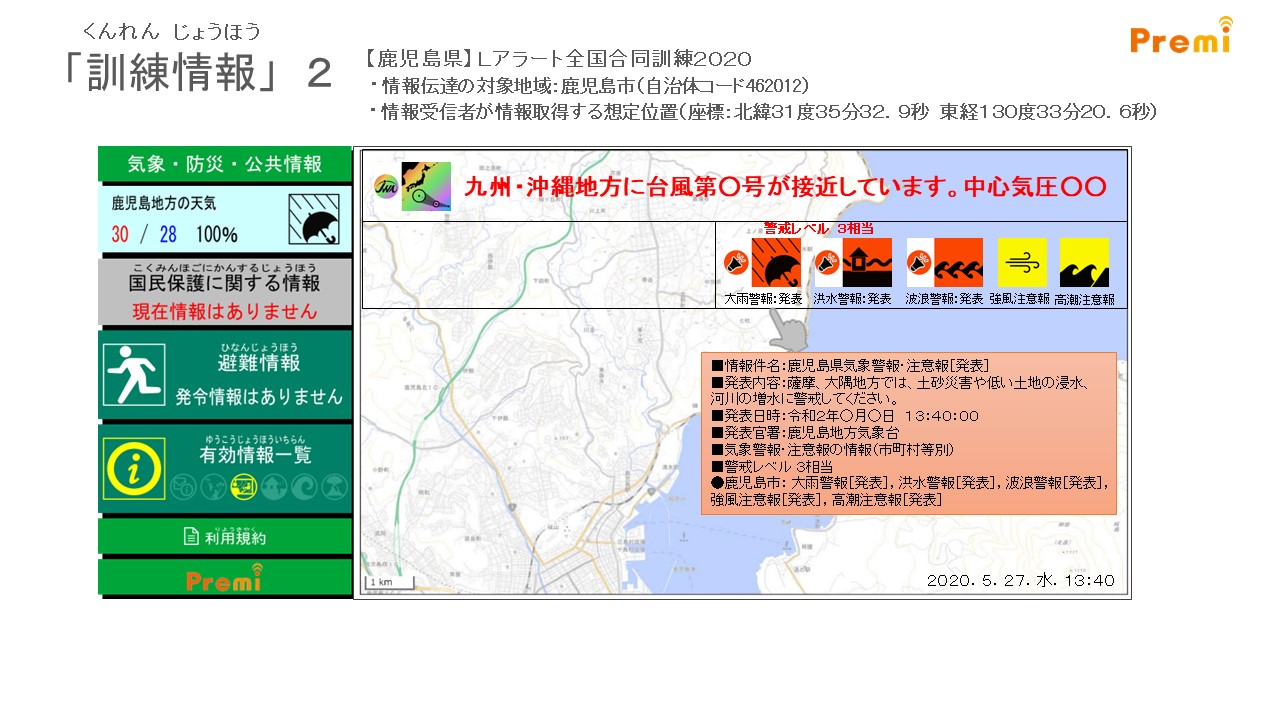This screenshot has height=720, width=1280.
Task: Open the yellow strong wind advisory icon
Action: [1022, 263]
